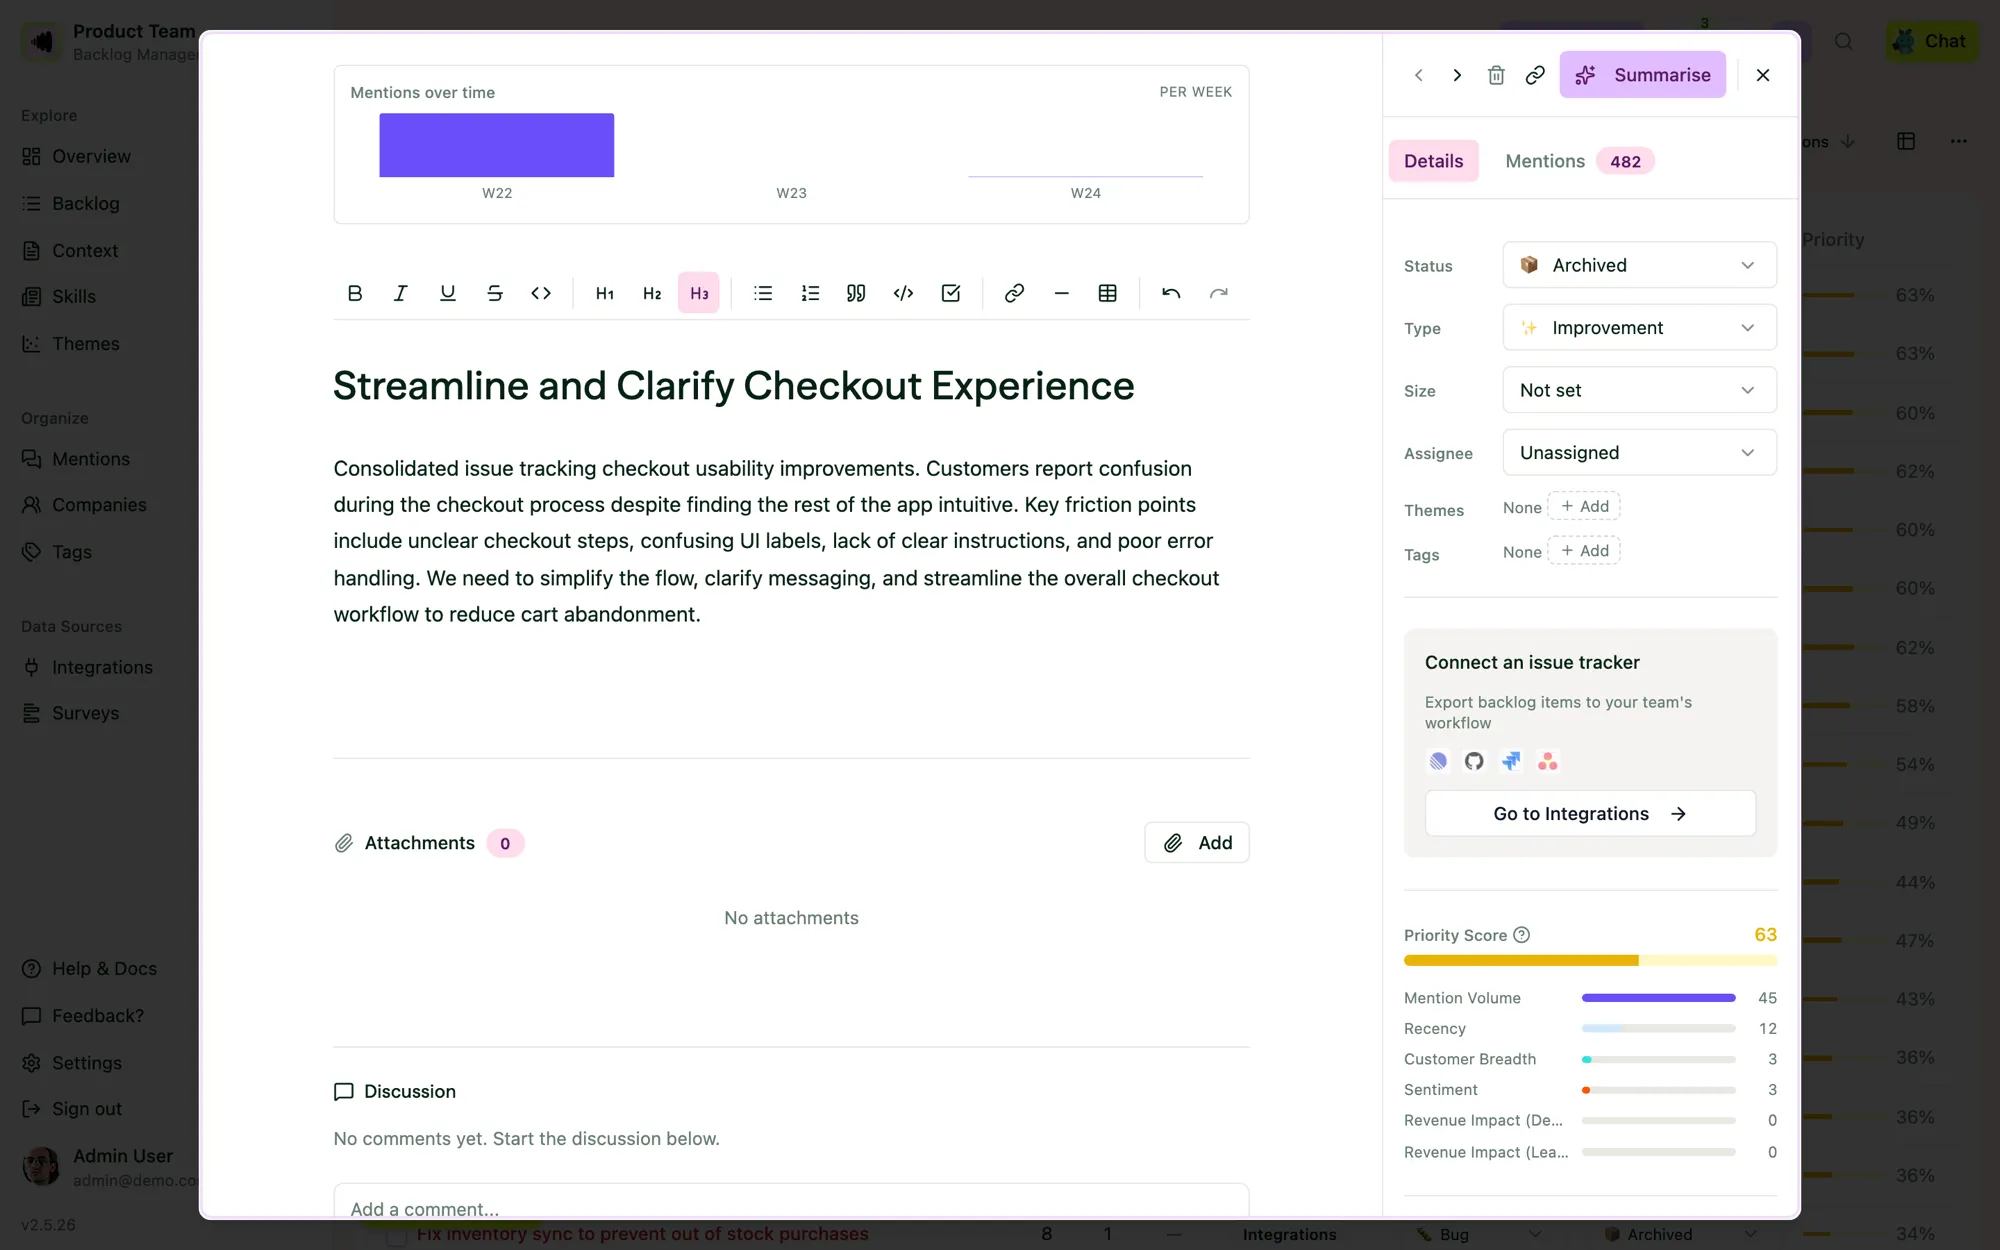Set heading level H1
2000x1250 pixels.
605,293
